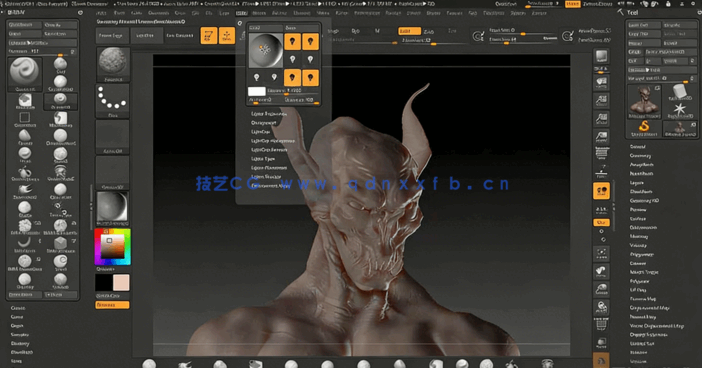Toggle the orange Zadd button
The width and height of the screenshot is (702, 368).
tap(409, 31)
